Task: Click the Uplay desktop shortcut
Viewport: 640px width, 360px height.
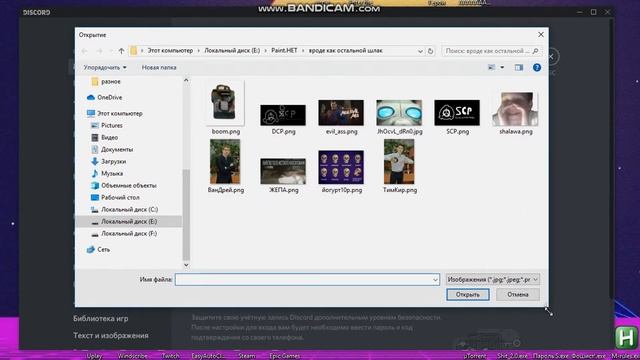Action: [94, 356]
